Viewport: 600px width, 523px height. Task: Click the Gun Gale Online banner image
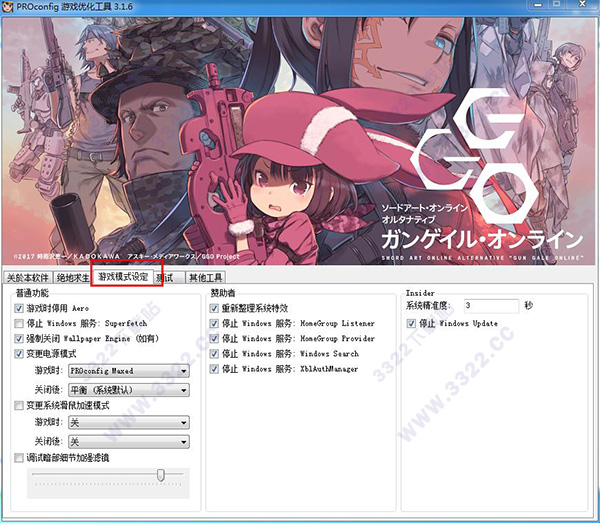300,141
